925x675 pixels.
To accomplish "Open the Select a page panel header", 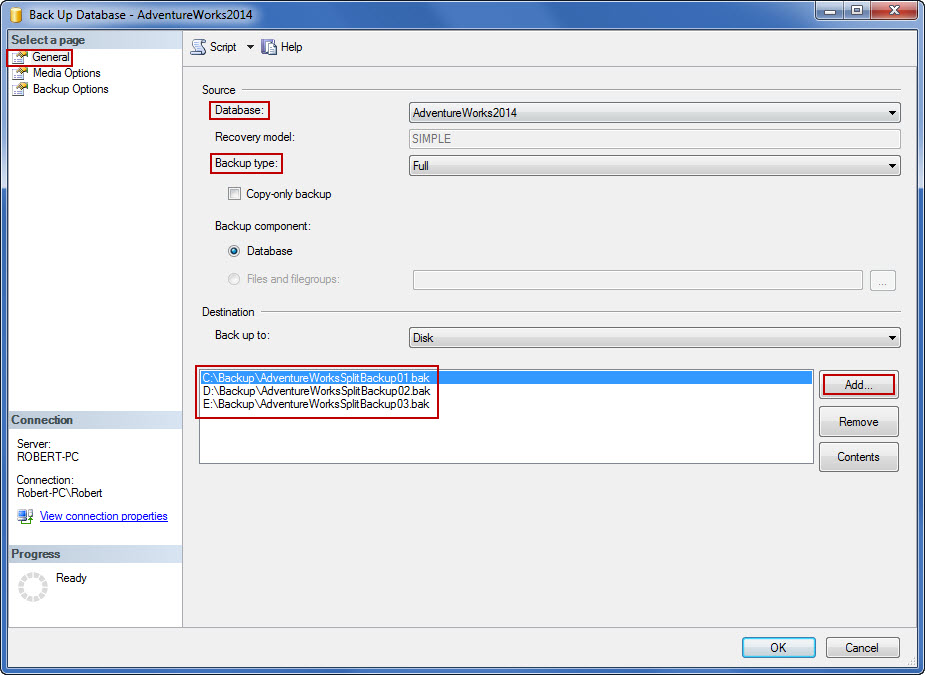I will click(49, 39).
